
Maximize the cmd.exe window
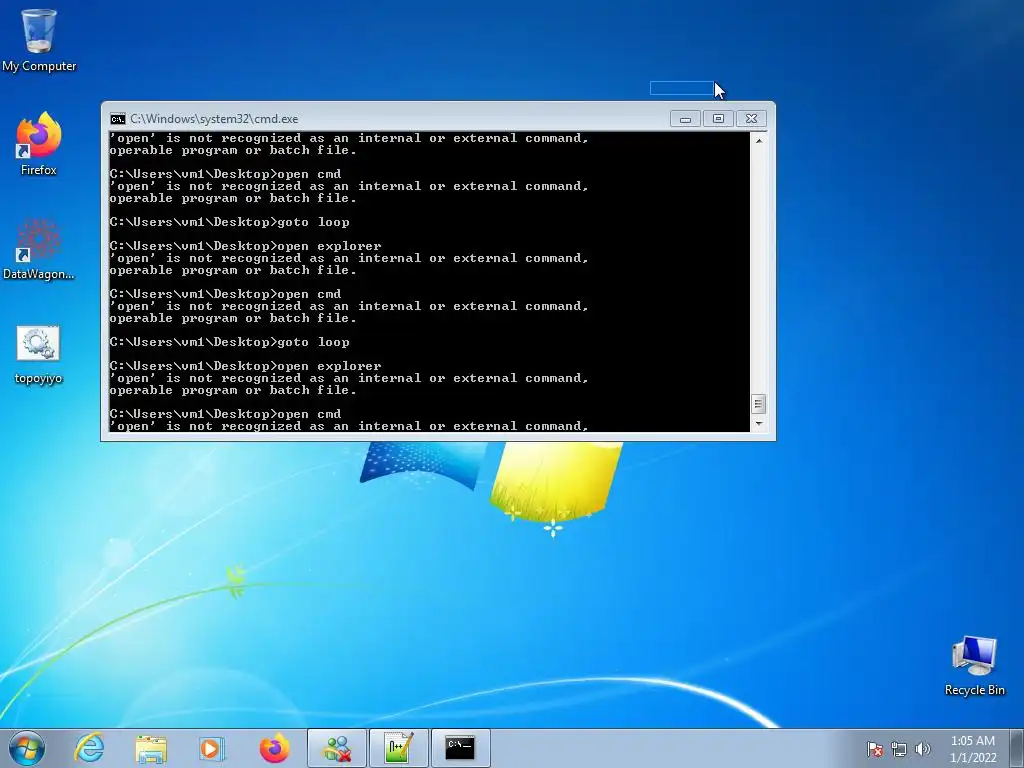pyautogui.click(x=718, y=119)
